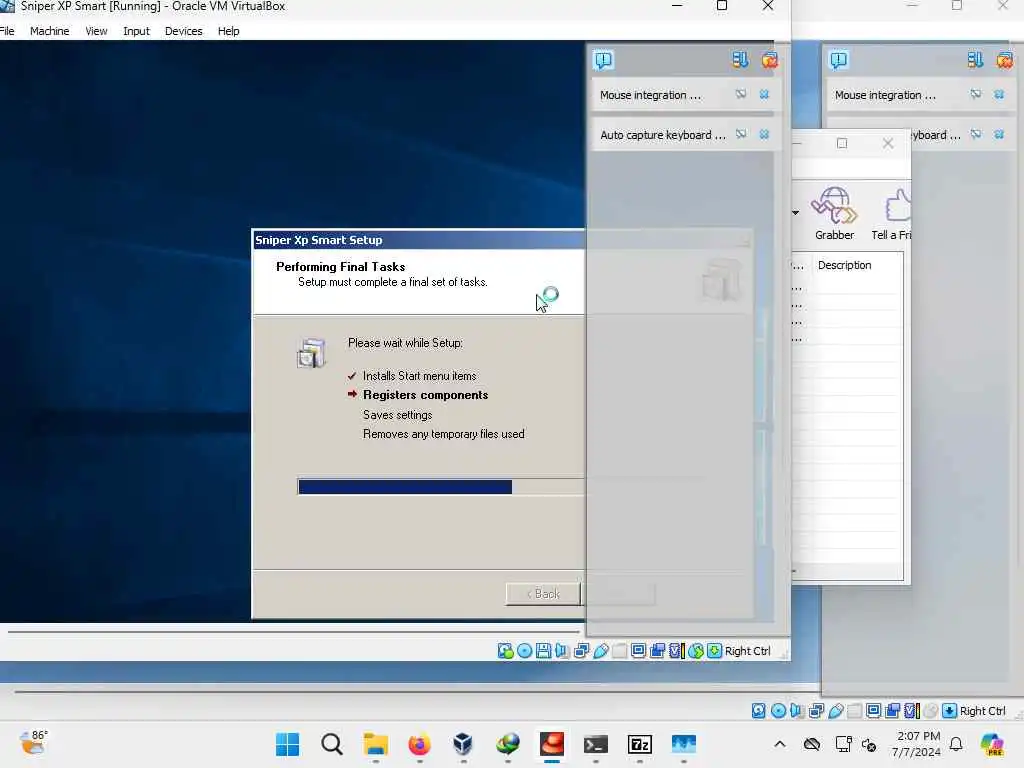Click the setup progress bar
Viewport: 1024px width, 768px height.
click(441, 487)
